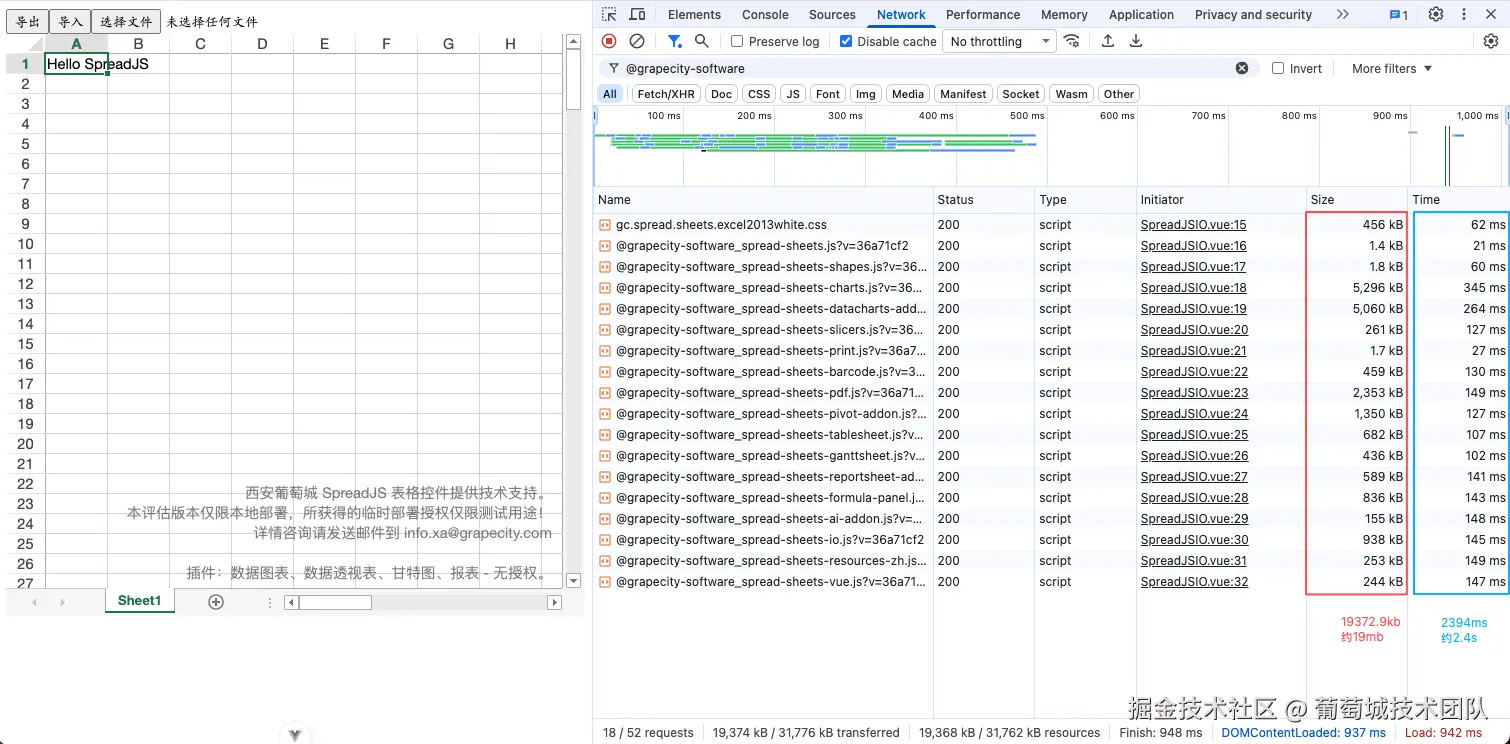Open the Sources tab
The image size is (1510, 744).
click(832, 14)
